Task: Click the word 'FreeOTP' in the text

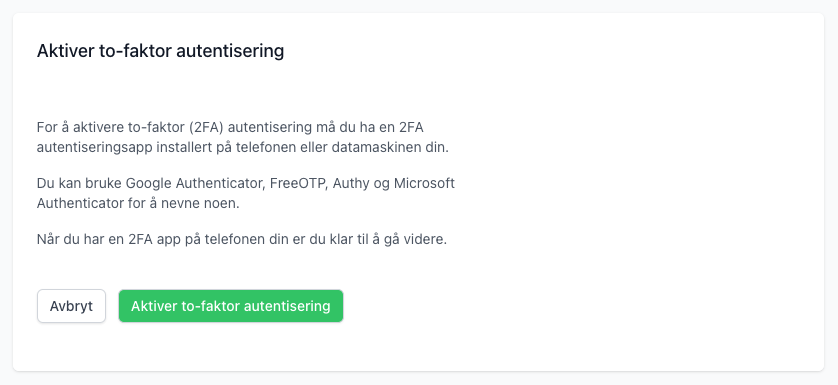Action: pyautogui.click(x=299, y=183)
